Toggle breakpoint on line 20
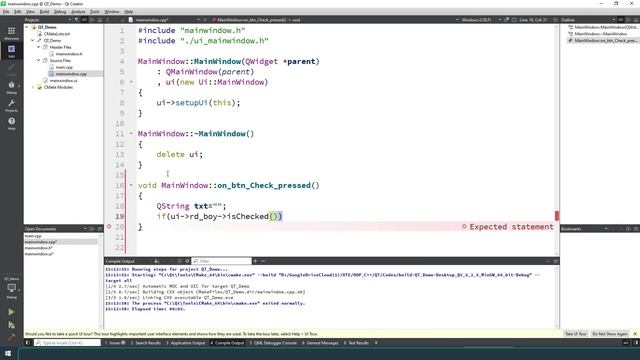 pyautogui.click(x=109, y=227)
